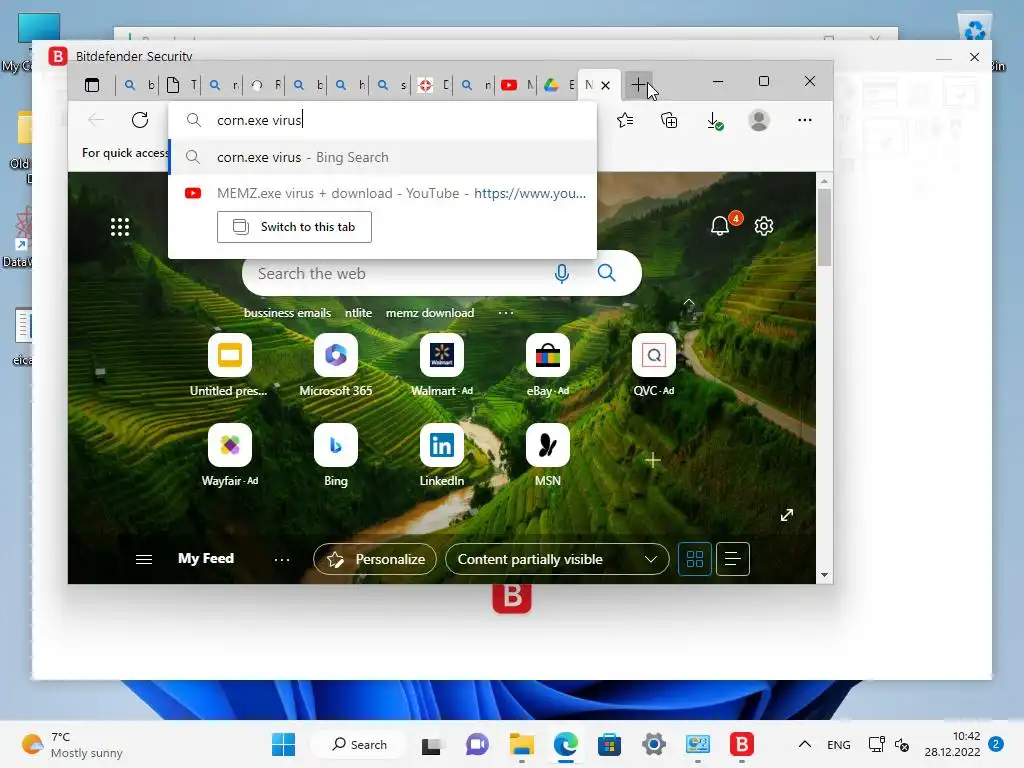Click the My Feed label
This screenshot has height=768, width=1024.
click(x=206, y=558)
